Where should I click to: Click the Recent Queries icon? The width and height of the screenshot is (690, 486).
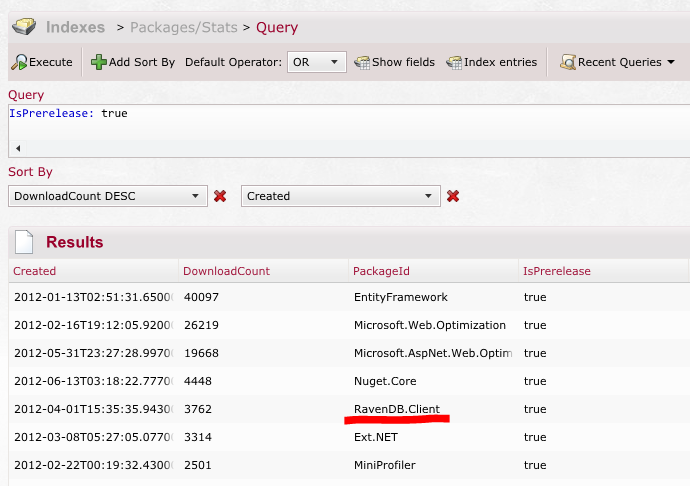[x=568, y=62]
